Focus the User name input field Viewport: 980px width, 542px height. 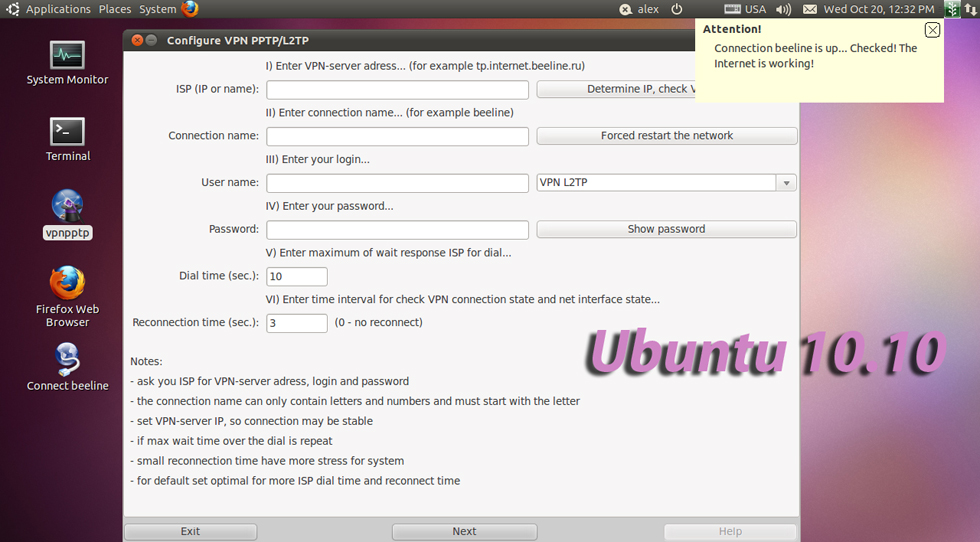(398, 183)
